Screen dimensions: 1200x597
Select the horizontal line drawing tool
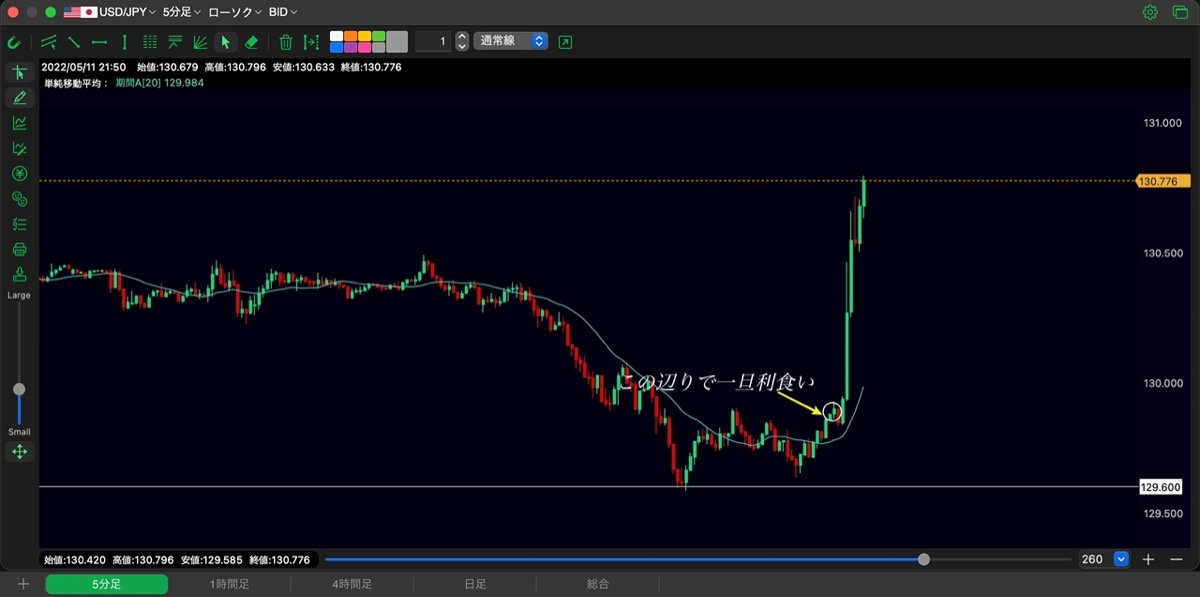click(99, 42)
